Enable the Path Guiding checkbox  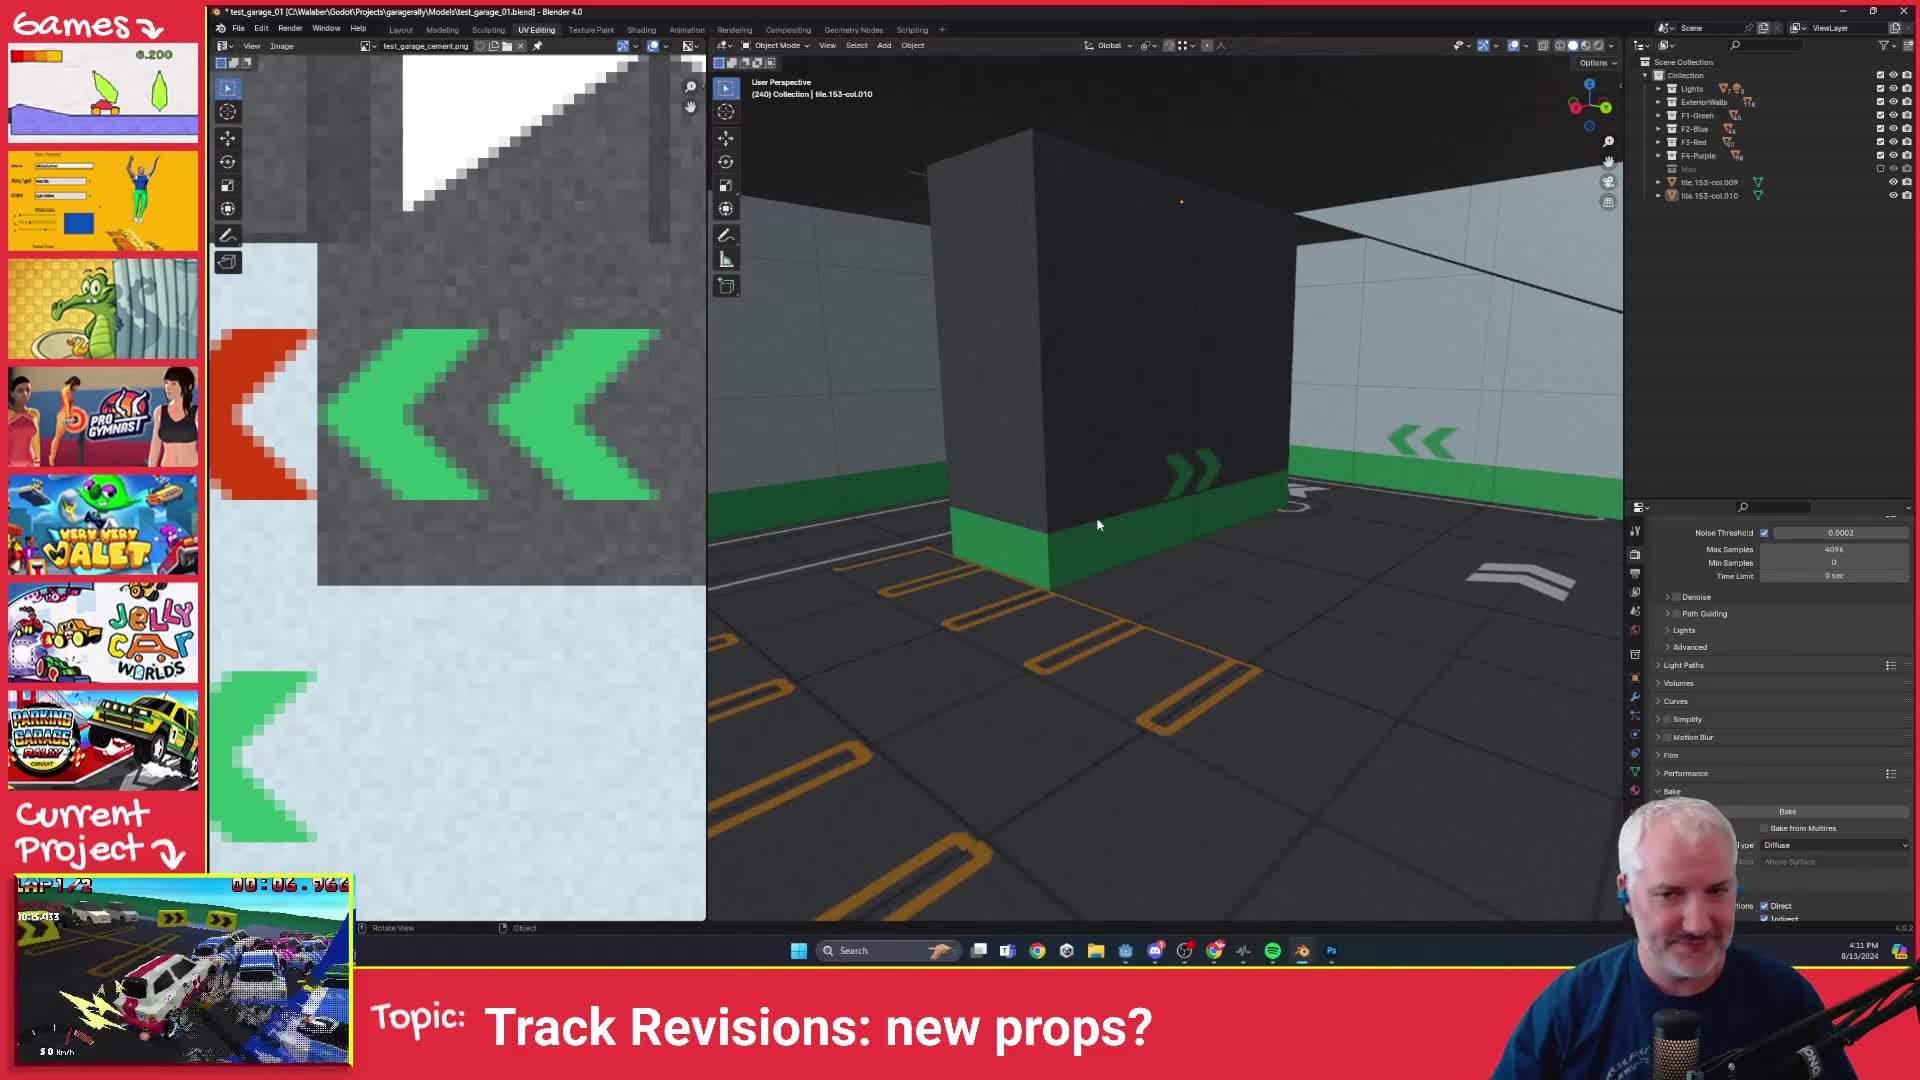coord(1677,614)
